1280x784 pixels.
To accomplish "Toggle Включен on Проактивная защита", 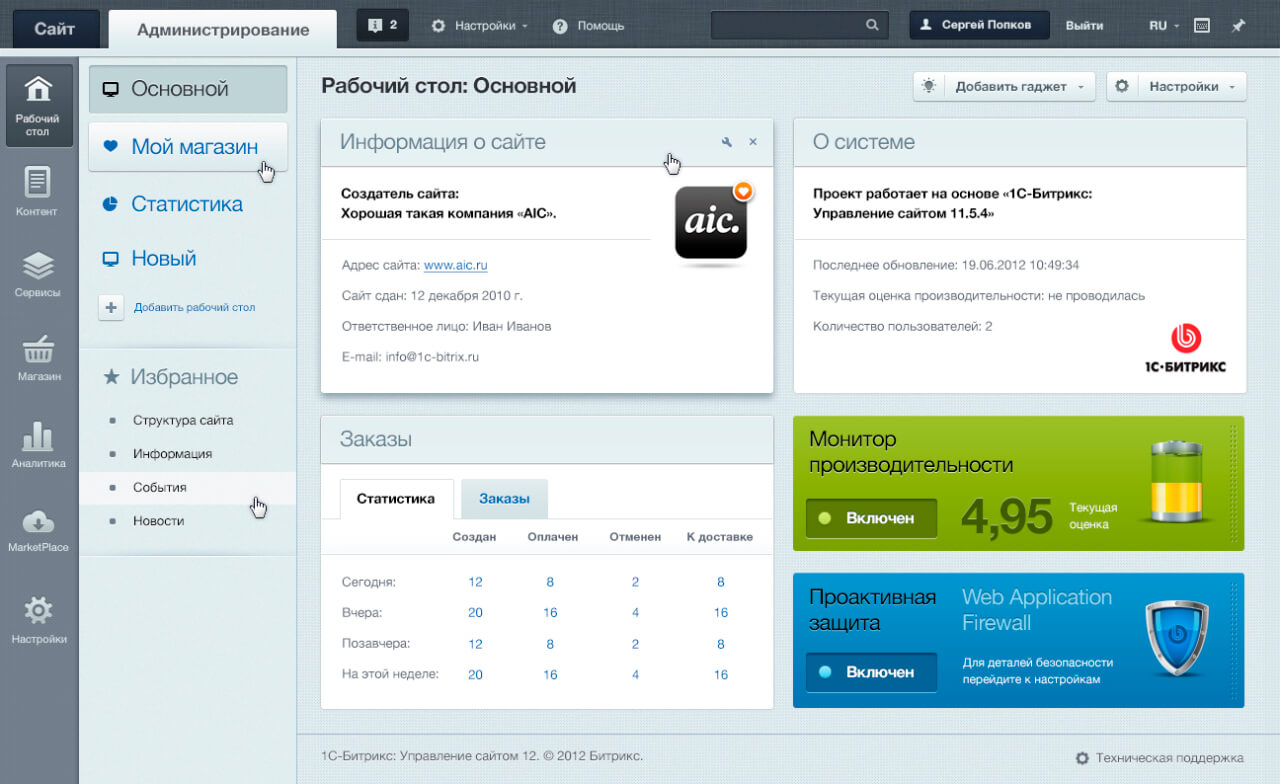I will (869, 672).
